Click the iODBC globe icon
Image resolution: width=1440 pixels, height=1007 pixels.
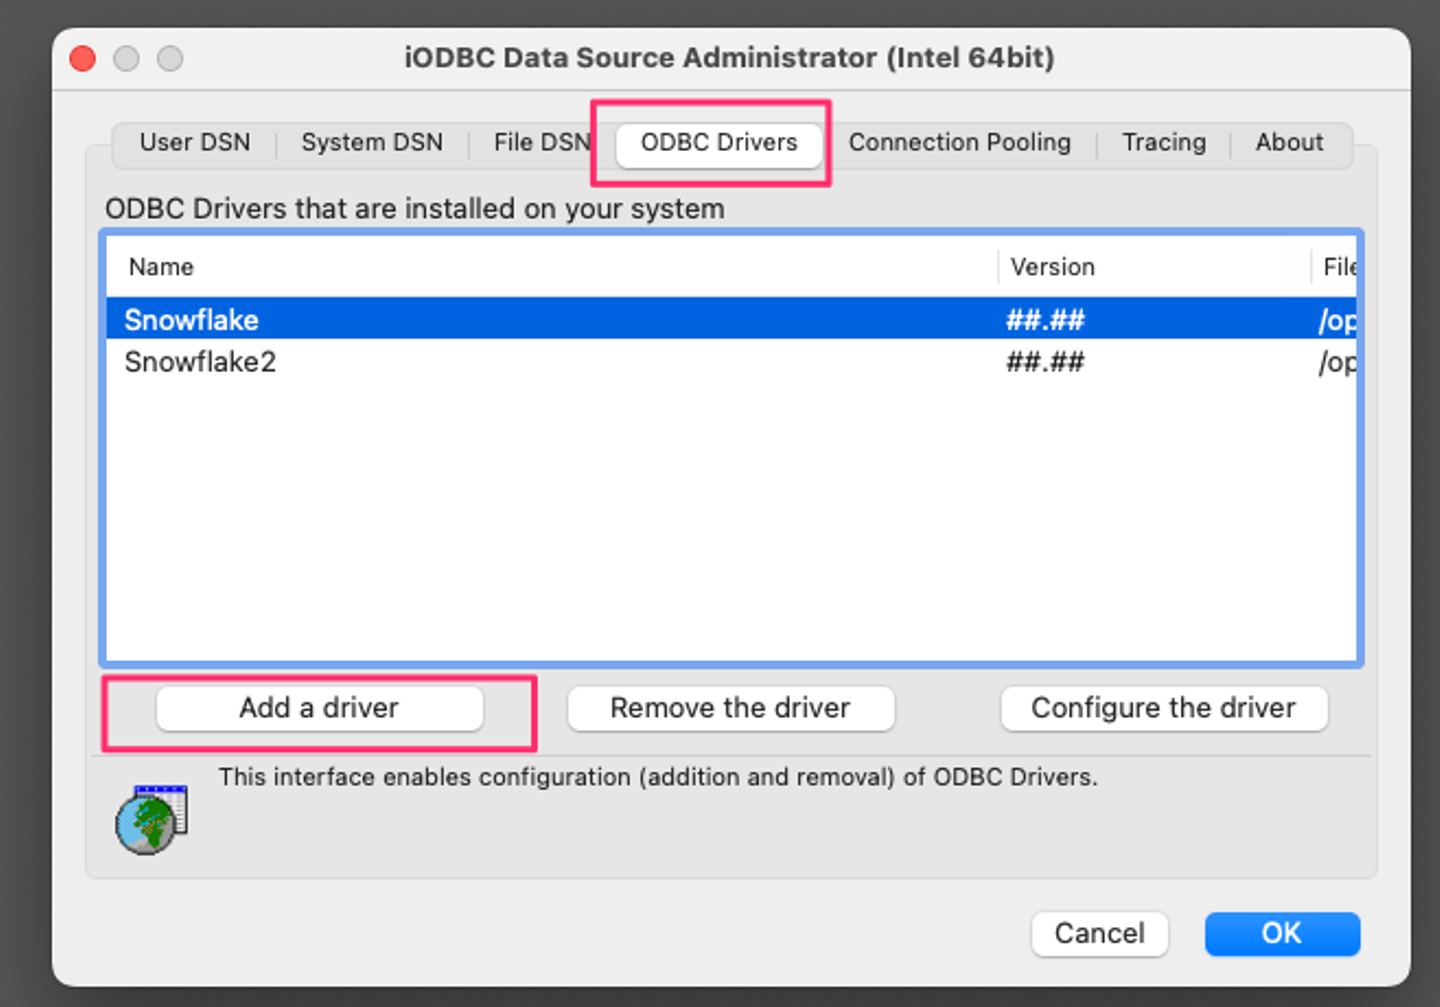(x=151, y=820)
